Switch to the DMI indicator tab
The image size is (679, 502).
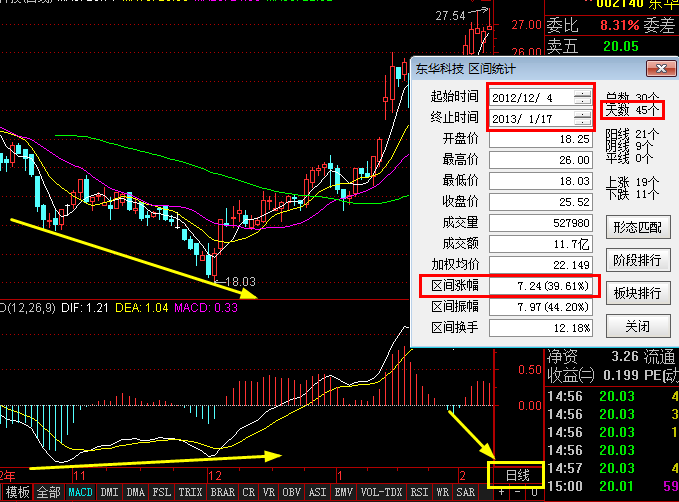point(109,492)
